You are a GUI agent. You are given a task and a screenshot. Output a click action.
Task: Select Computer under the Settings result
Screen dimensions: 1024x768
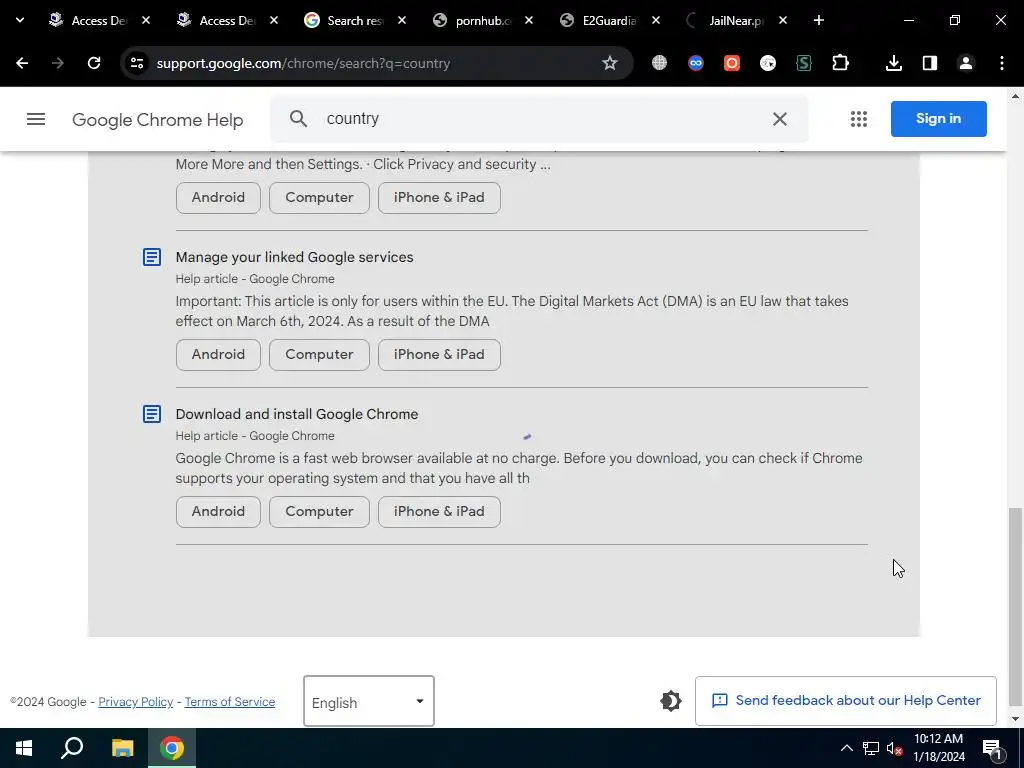pos(319,197)
